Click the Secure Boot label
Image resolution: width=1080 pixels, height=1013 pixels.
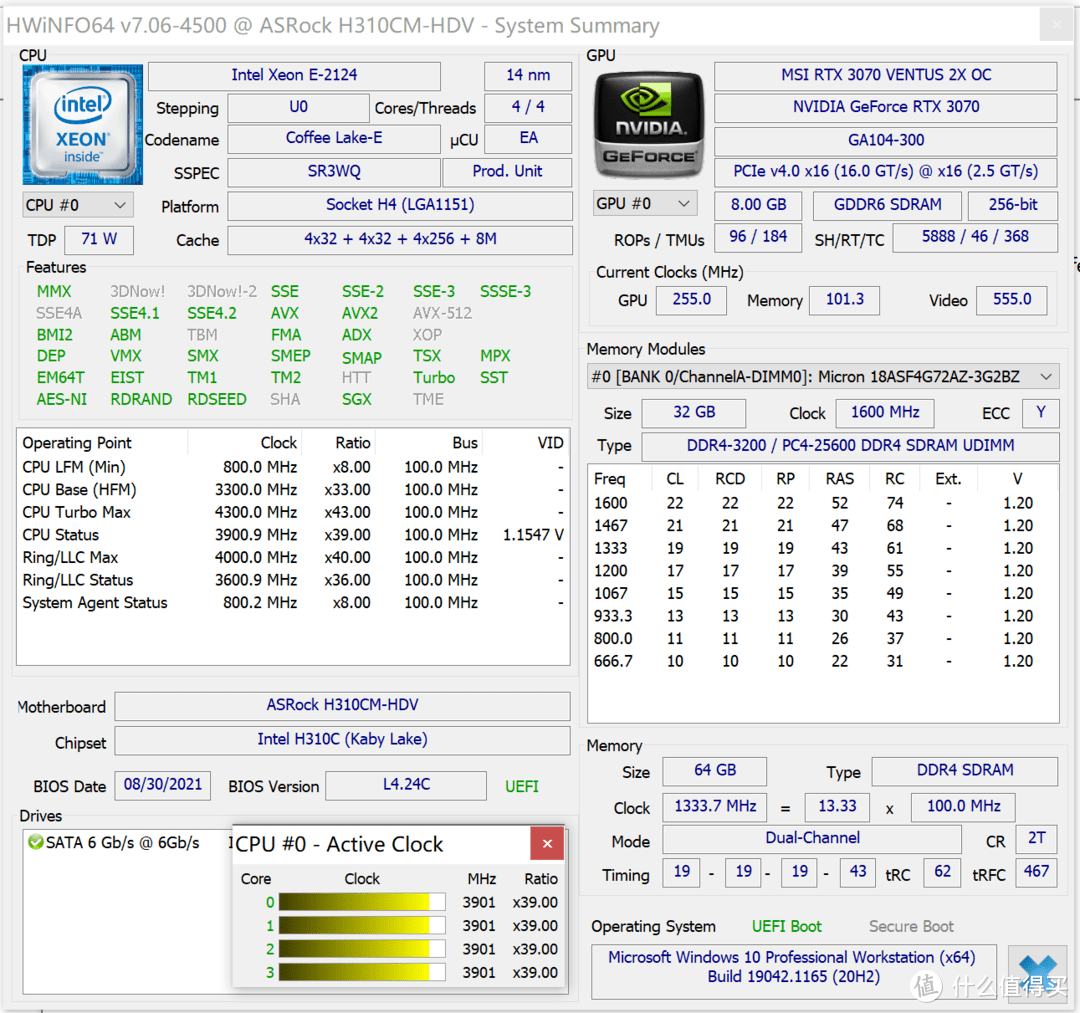[x=911, y=927]
